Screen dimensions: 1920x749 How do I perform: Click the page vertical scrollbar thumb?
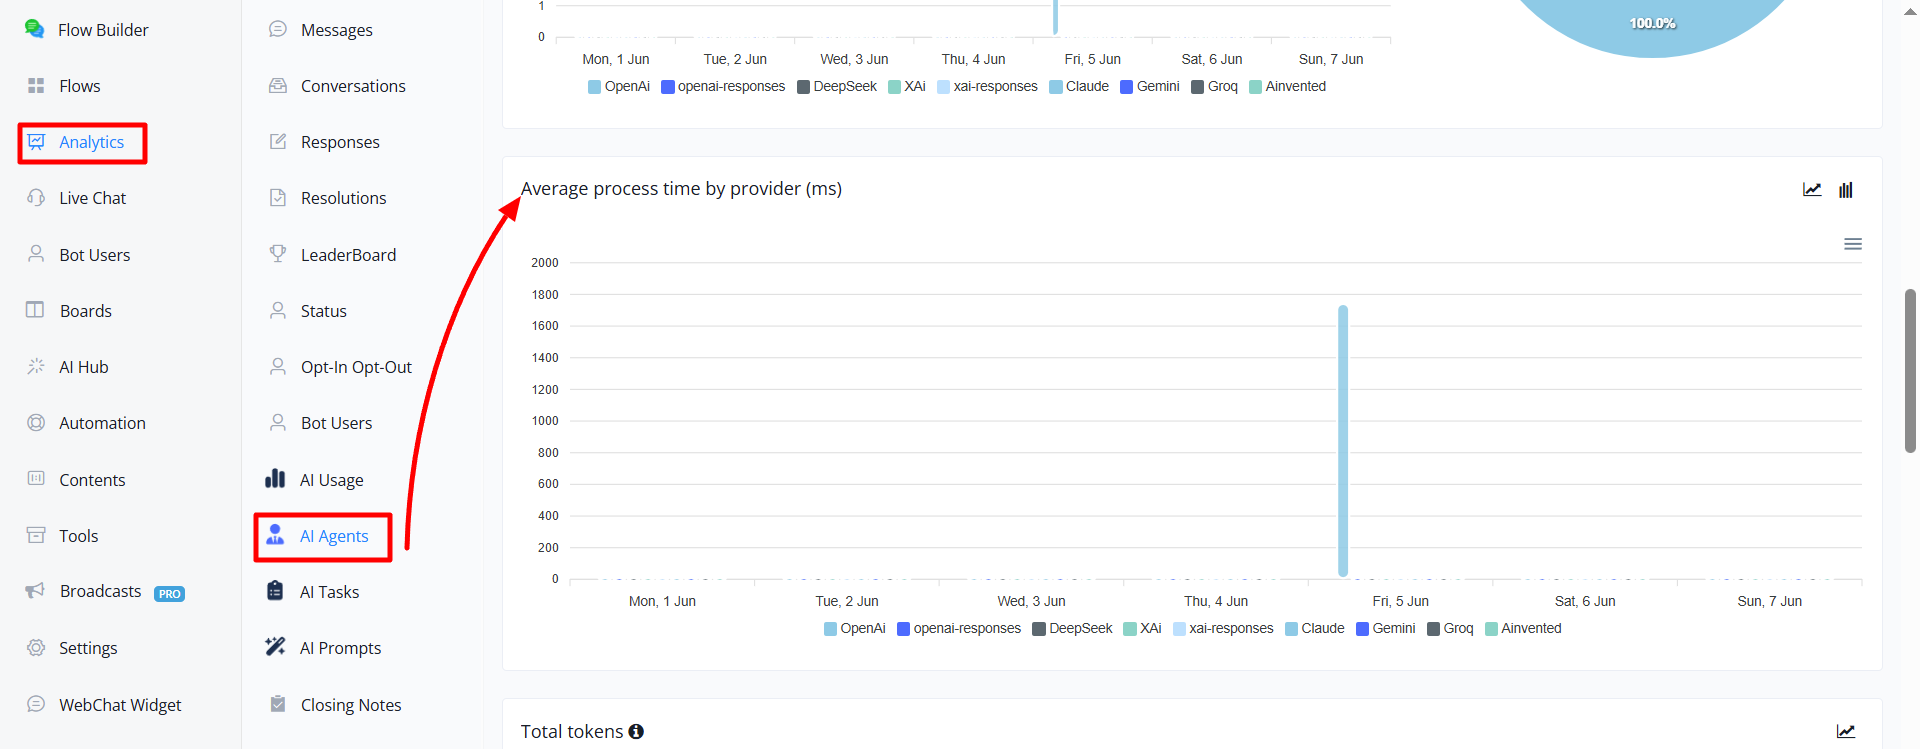coord(1910,370)
